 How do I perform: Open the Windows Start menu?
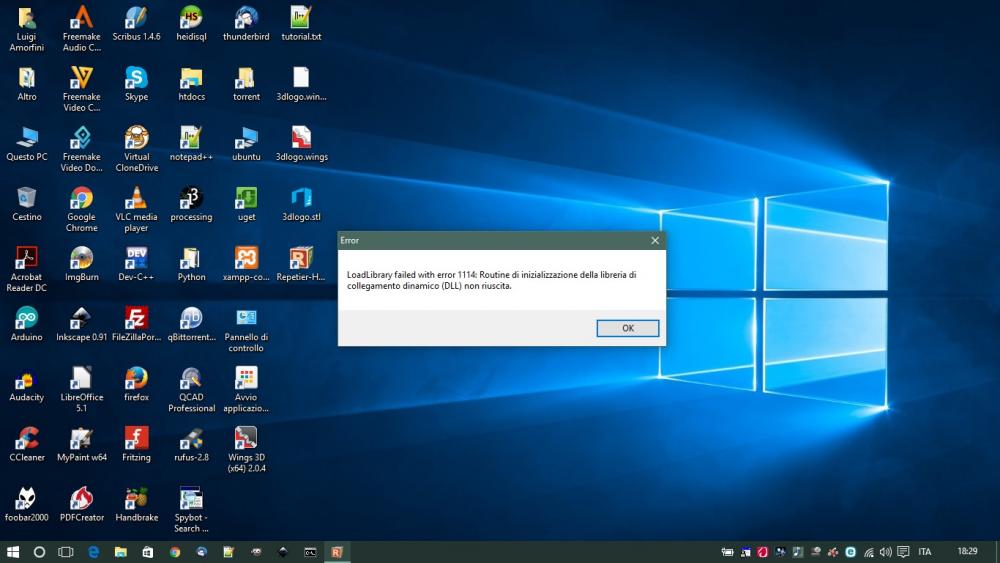coord(13,551)
